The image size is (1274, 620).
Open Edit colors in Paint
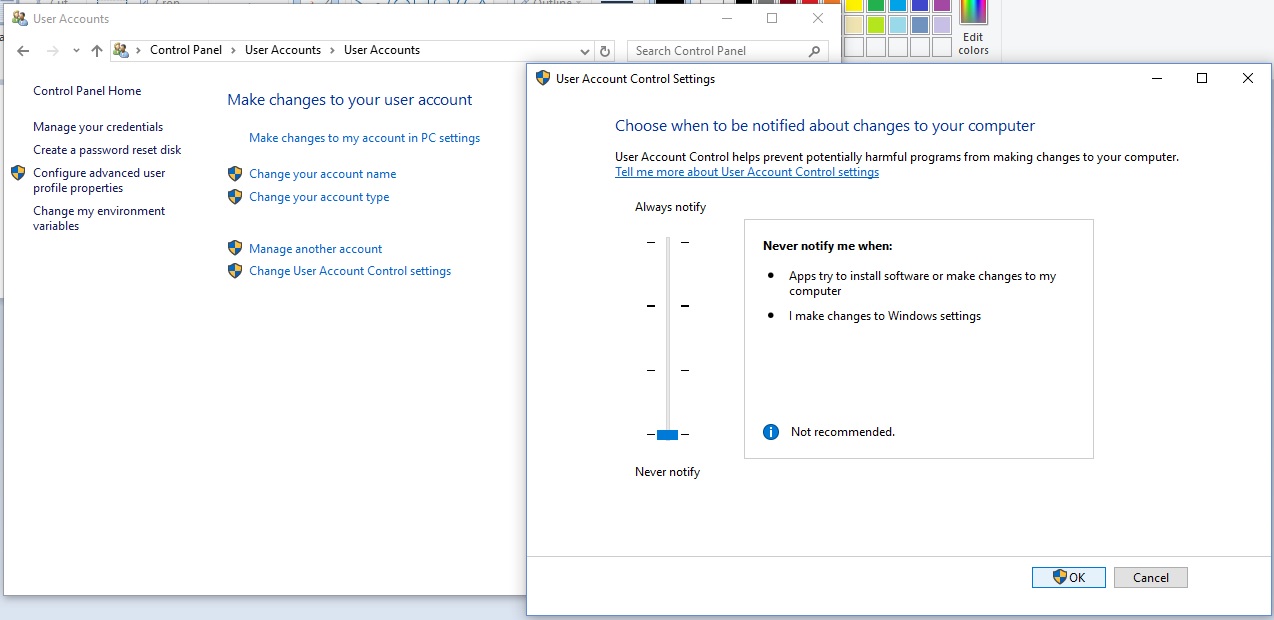coord(973,29)
